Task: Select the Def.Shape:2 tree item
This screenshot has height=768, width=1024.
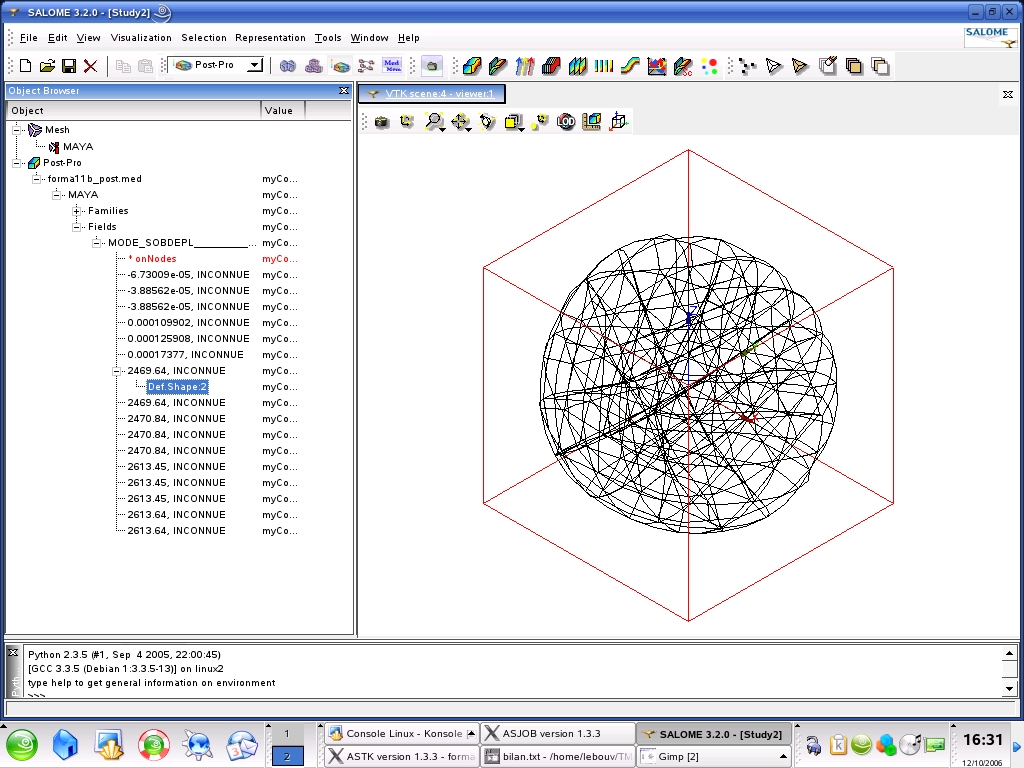Action: click(177, 387)
